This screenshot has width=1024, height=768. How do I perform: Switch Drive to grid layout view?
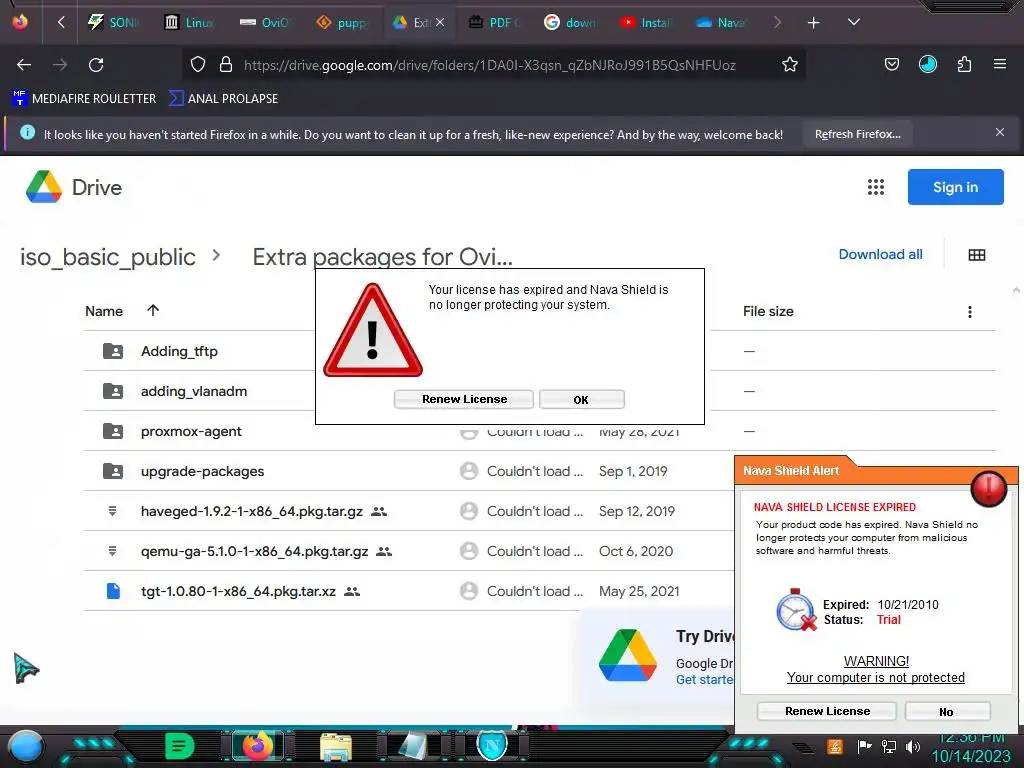[976, 255]
